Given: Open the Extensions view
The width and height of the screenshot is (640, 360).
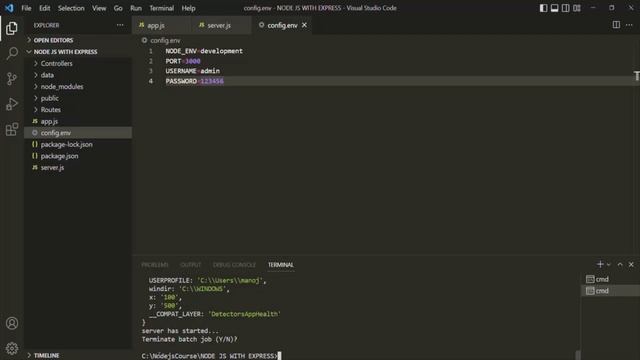Looking at the screenshot, I should [12, 129].
